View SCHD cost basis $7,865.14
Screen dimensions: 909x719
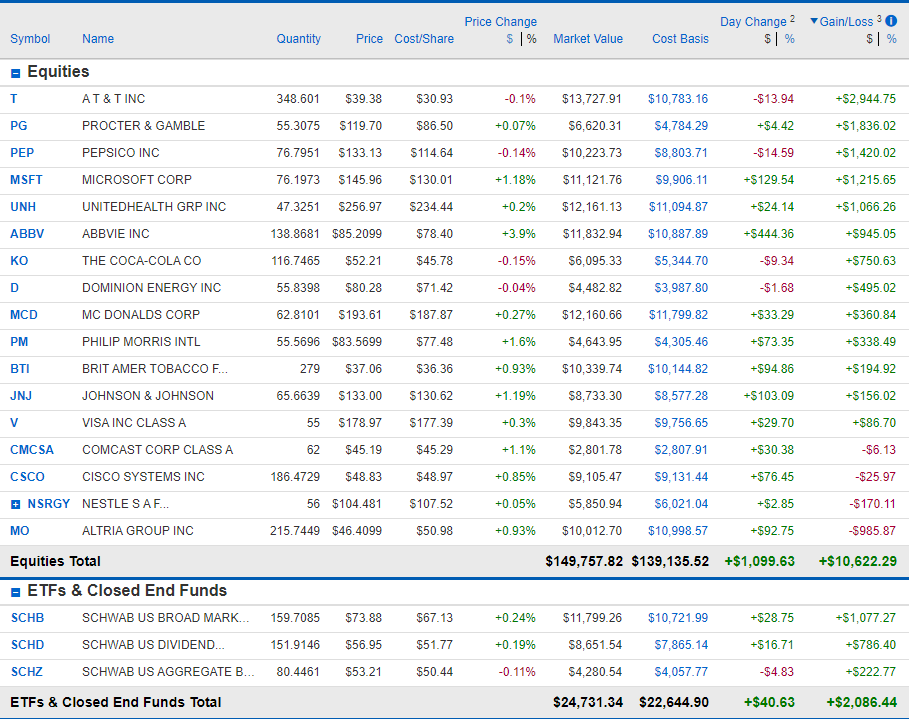pos(681,645)
